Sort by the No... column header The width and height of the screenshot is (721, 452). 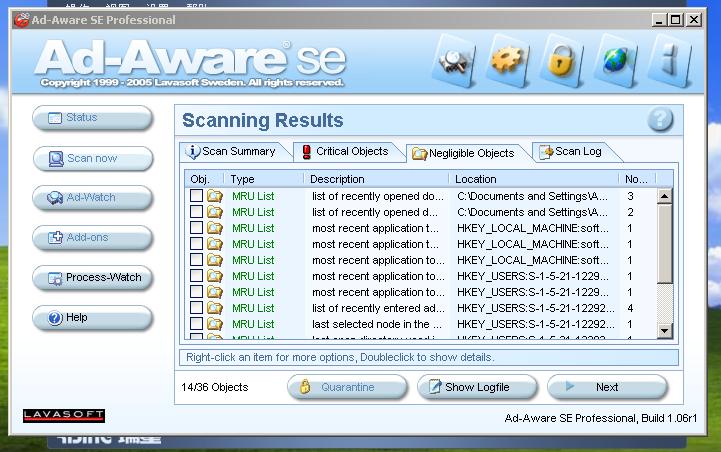coord(638,179)
